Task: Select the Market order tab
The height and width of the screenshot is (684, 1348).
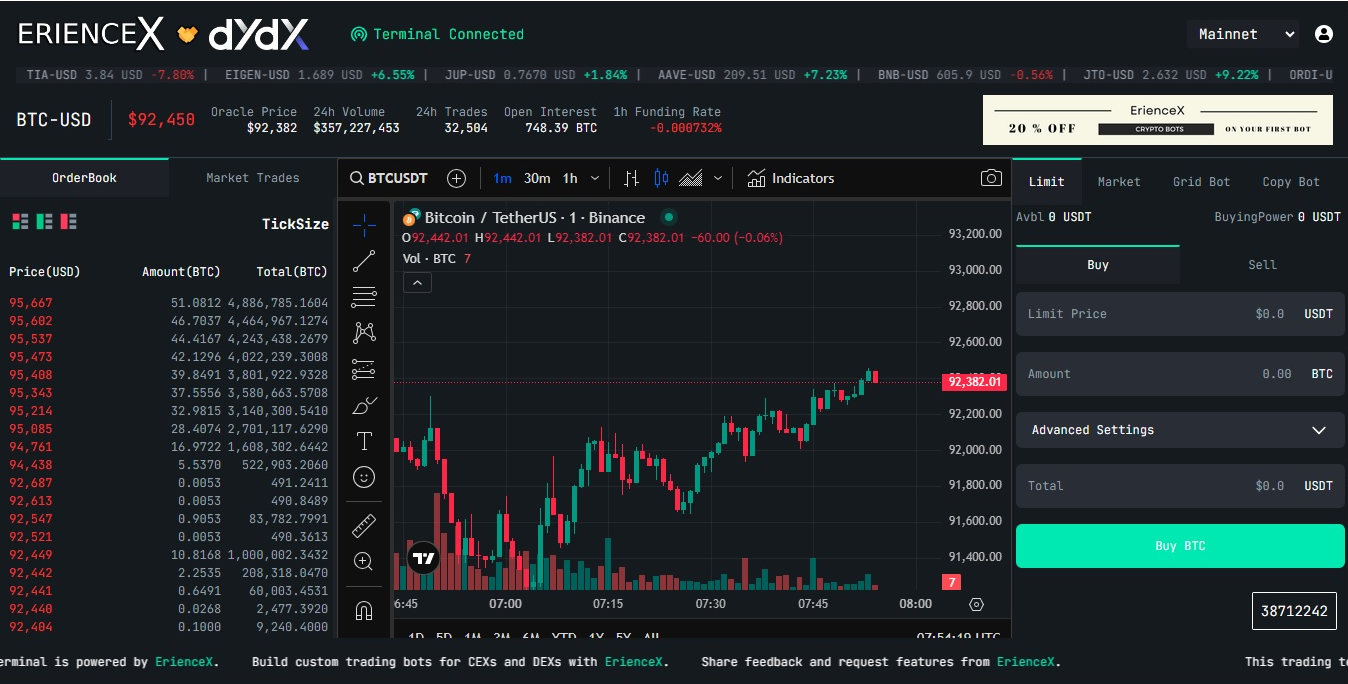Action: click(x=1119, y=181)
